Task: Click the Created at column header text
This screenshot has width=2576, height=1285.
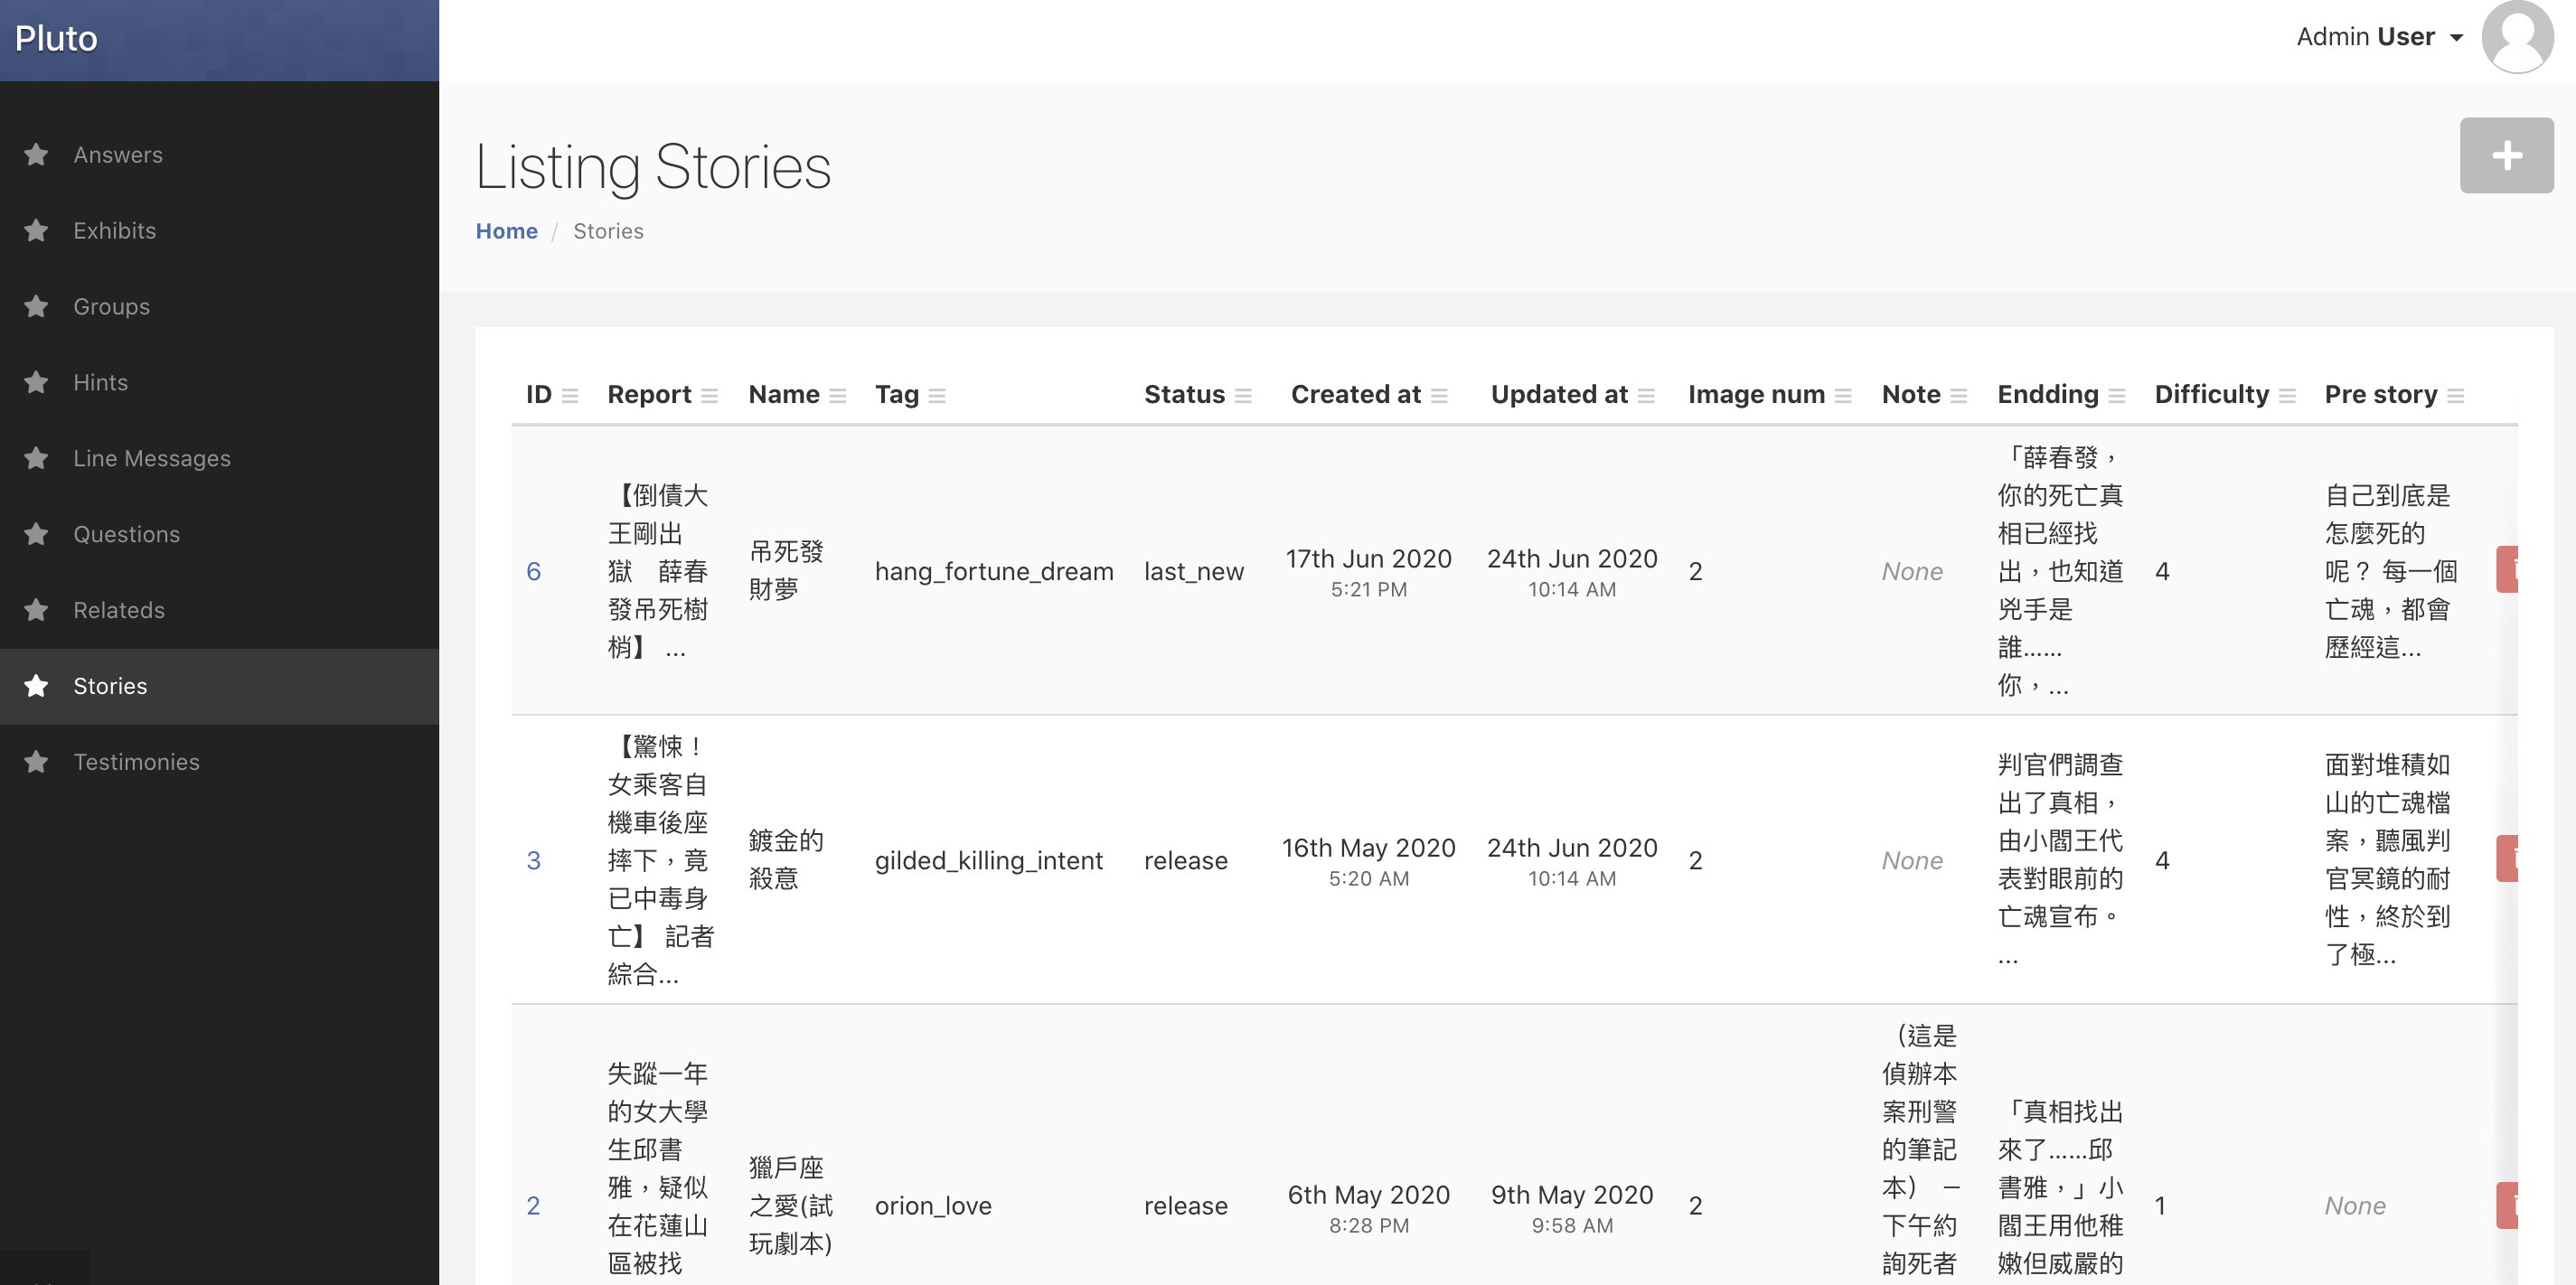Action: point(1355,395)
